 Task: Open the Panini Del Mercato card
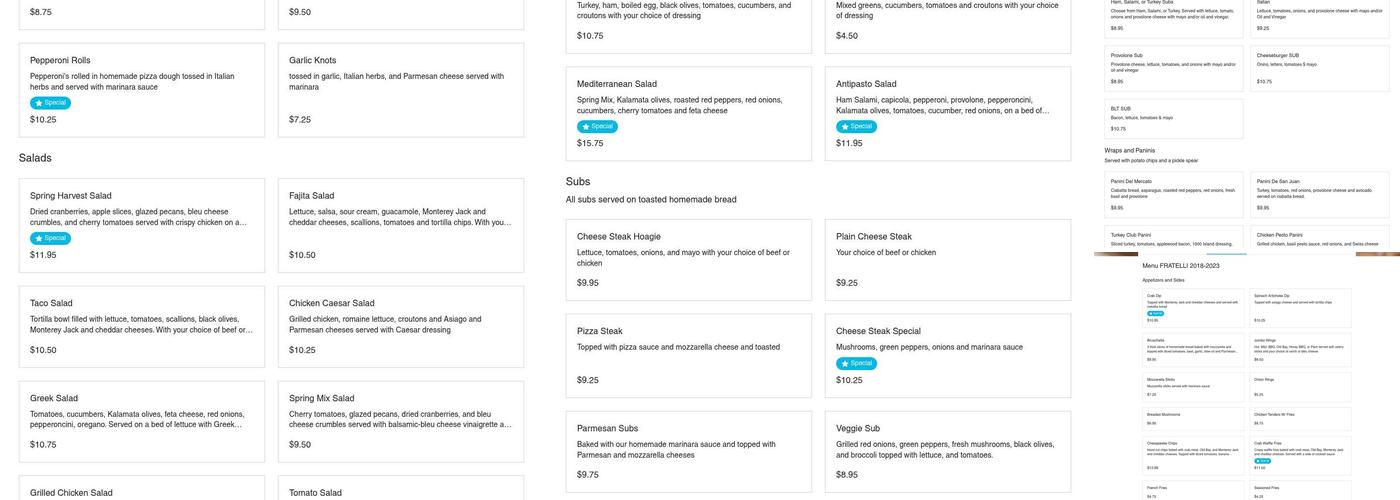pos(1174,193)
